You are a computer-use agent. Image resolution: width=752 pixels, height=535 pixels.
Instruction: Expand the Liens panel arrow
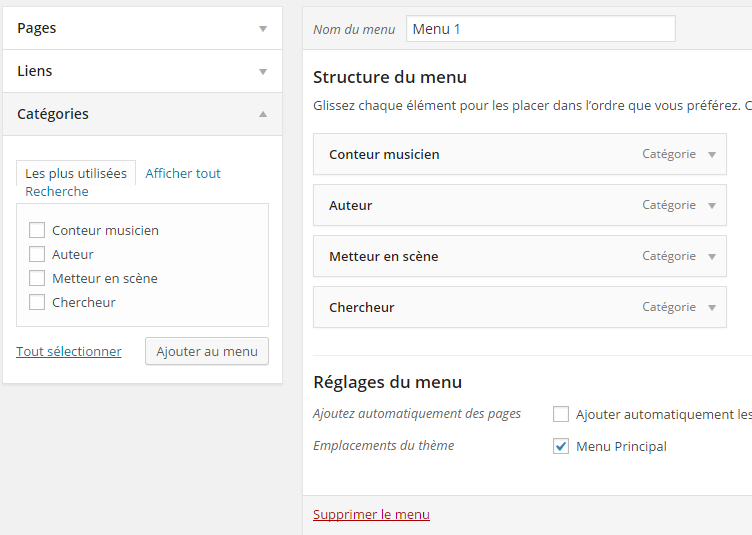click(x=263, y=72)
